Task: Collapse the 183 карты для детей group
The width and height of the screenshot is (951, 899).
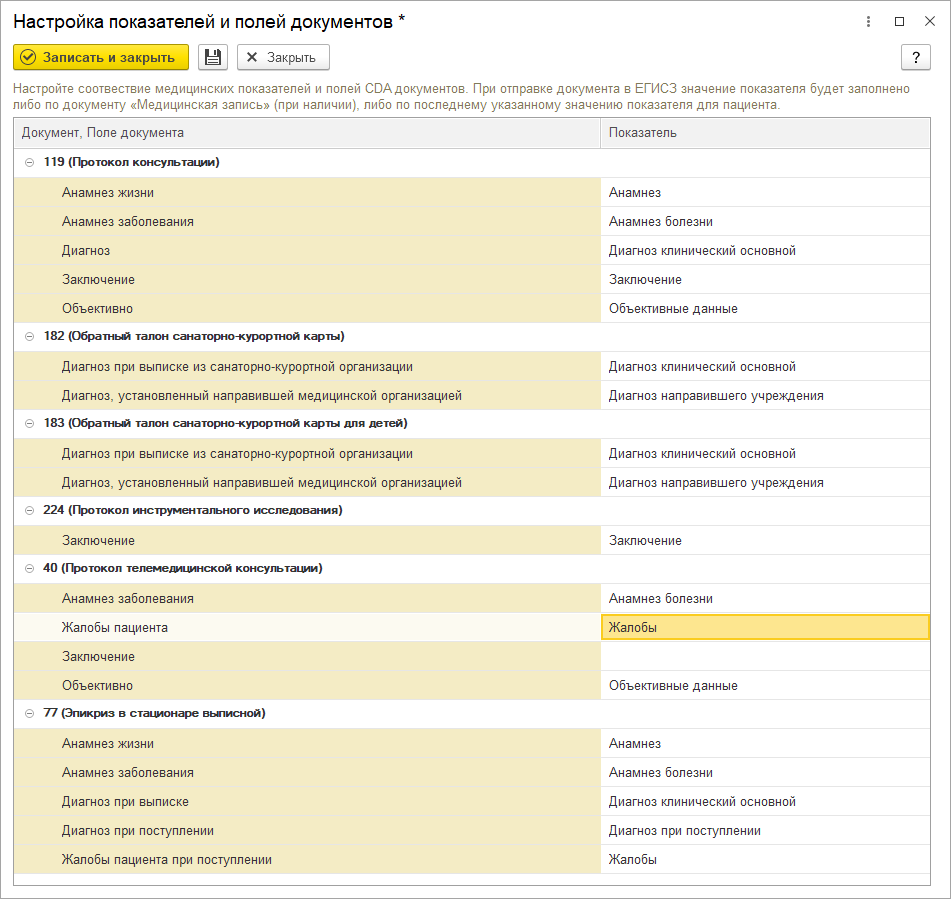Action: click(x=29, y=423)
